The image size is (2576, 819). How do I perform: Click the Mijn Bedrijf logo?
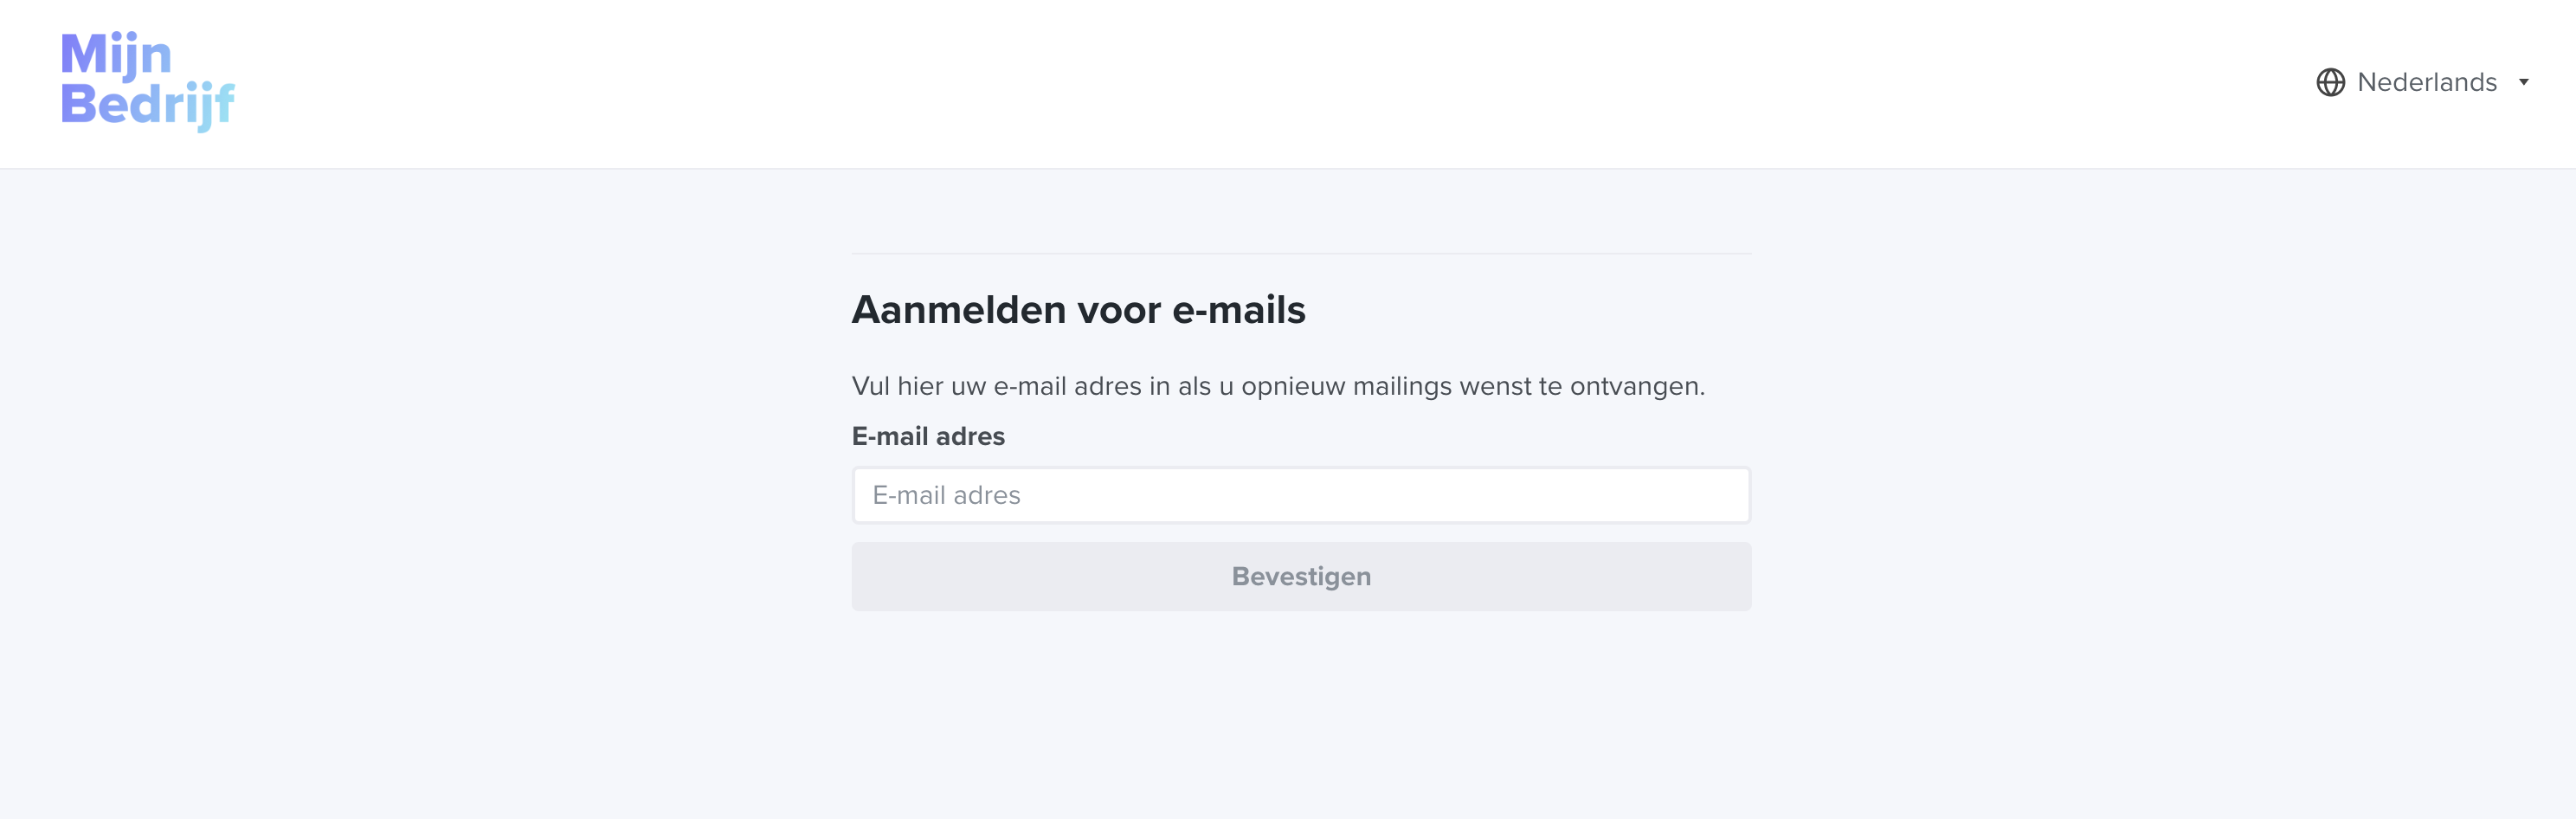(147, 80)
